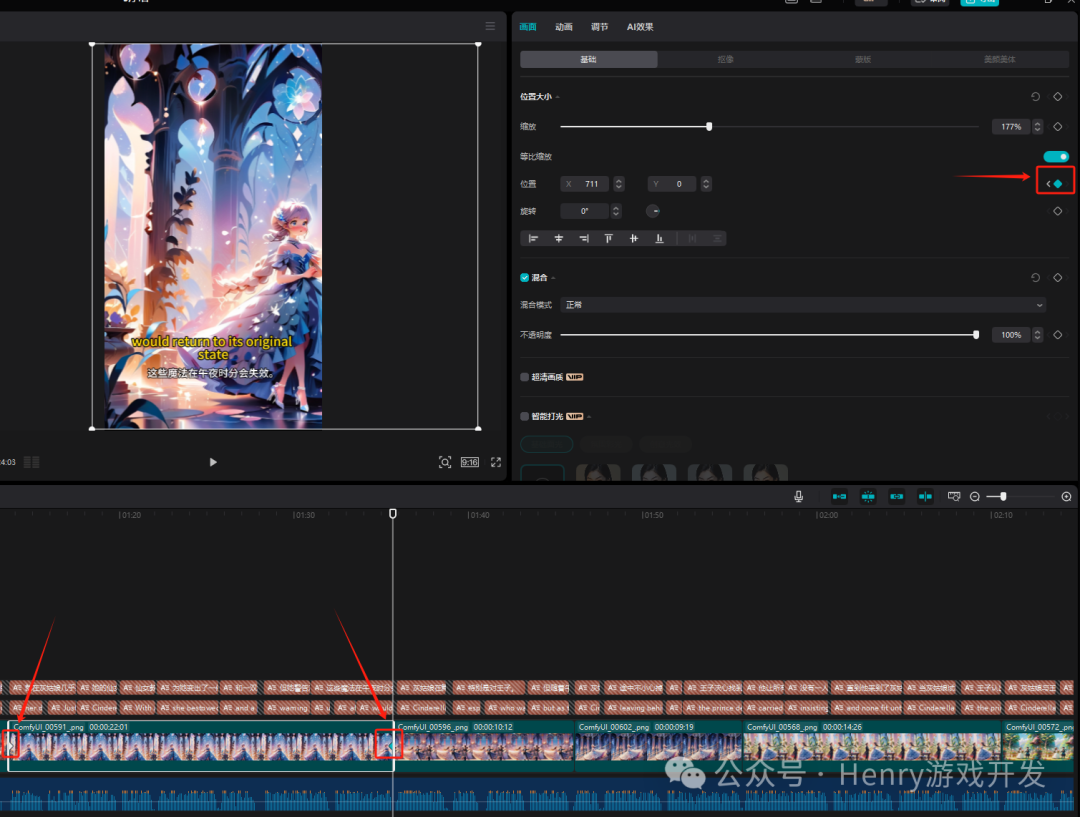1080x817 pixels.
Task: Select the 基础 sub-tab
Action: (588, 59)
